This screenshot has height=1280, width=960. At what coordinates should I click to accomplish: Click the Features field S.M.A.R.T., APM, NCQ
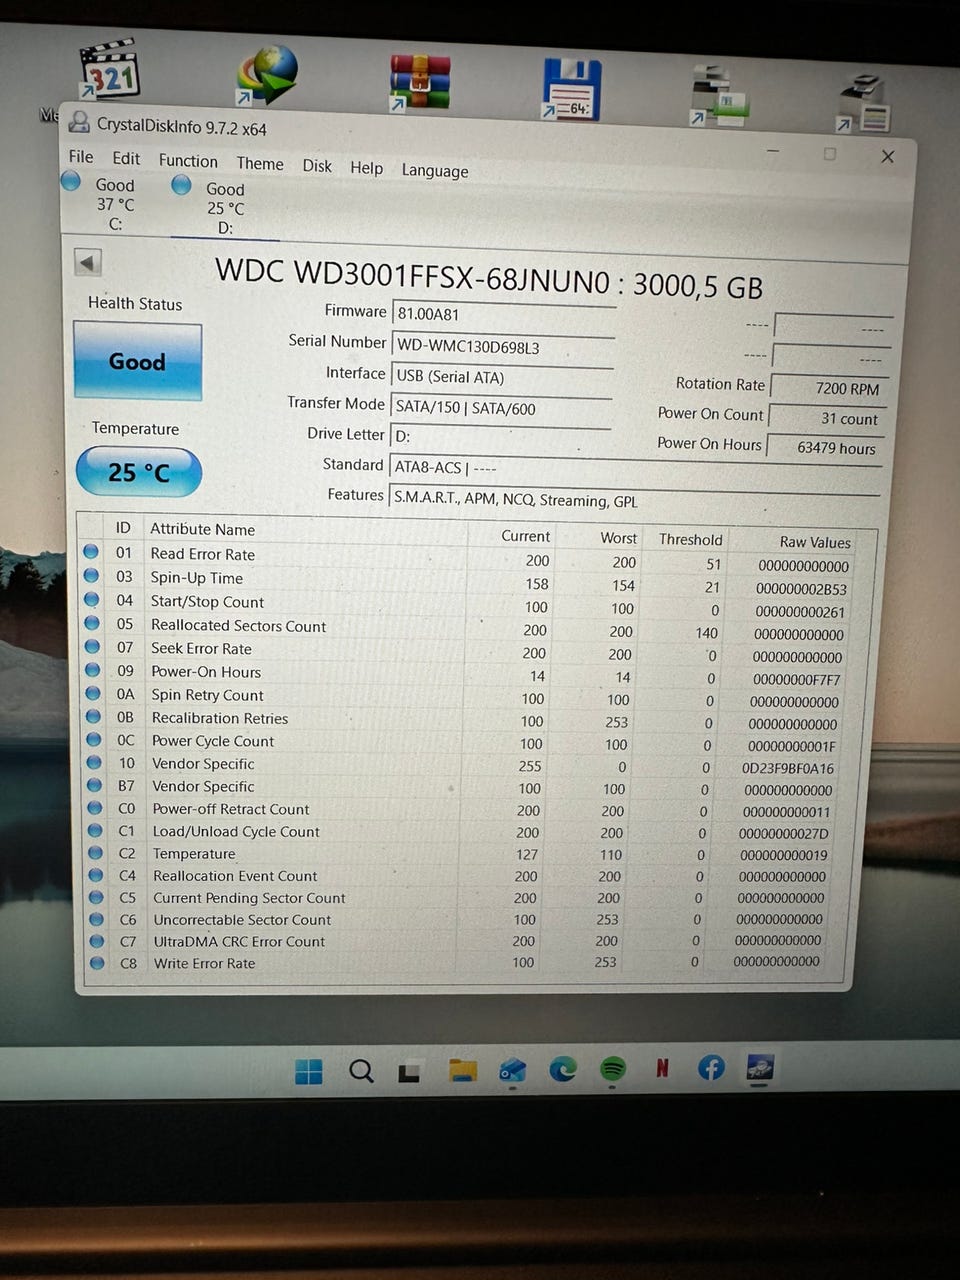click(x=634, y=499)
